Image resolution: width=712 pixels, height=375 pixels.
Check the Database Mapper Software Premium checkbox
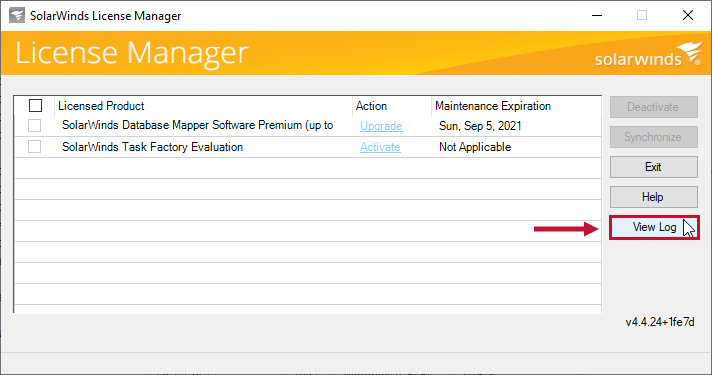(35, 125)
